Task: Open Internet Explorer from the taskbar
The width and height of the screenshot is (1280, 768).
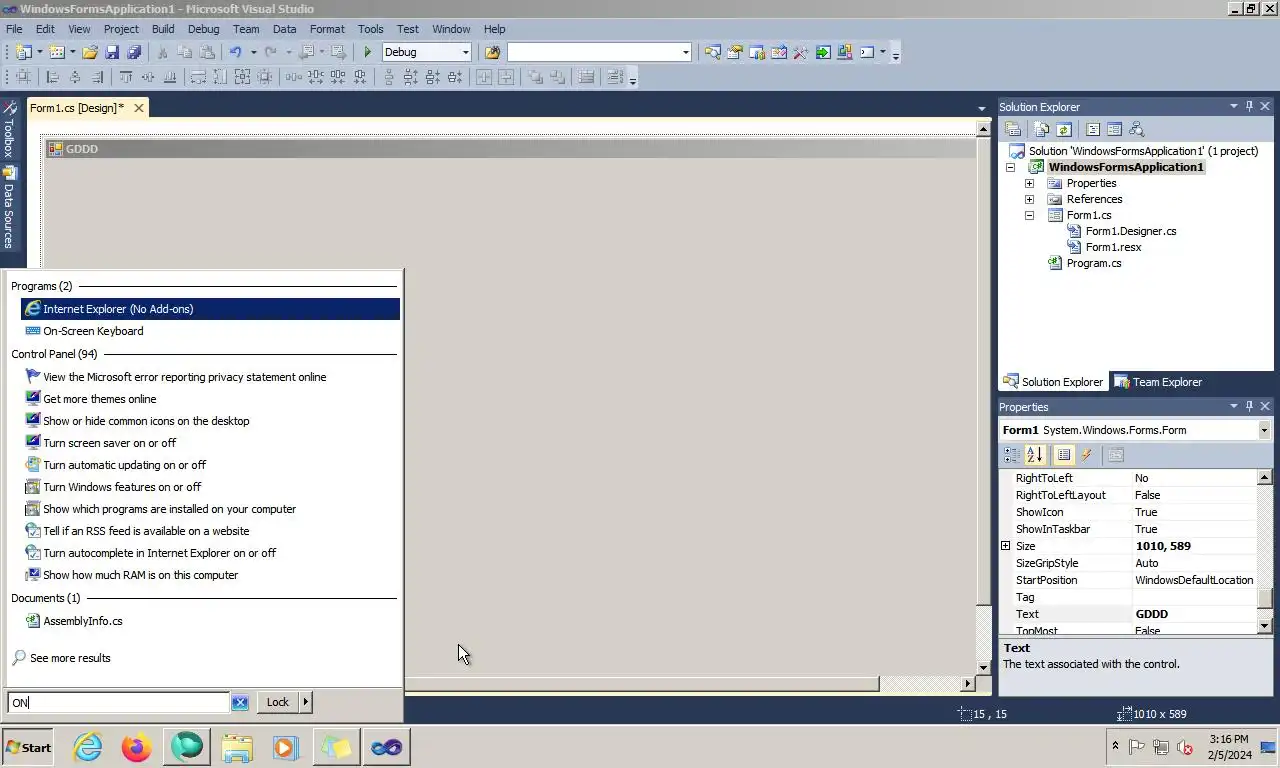Action: (x=88, y=747)
